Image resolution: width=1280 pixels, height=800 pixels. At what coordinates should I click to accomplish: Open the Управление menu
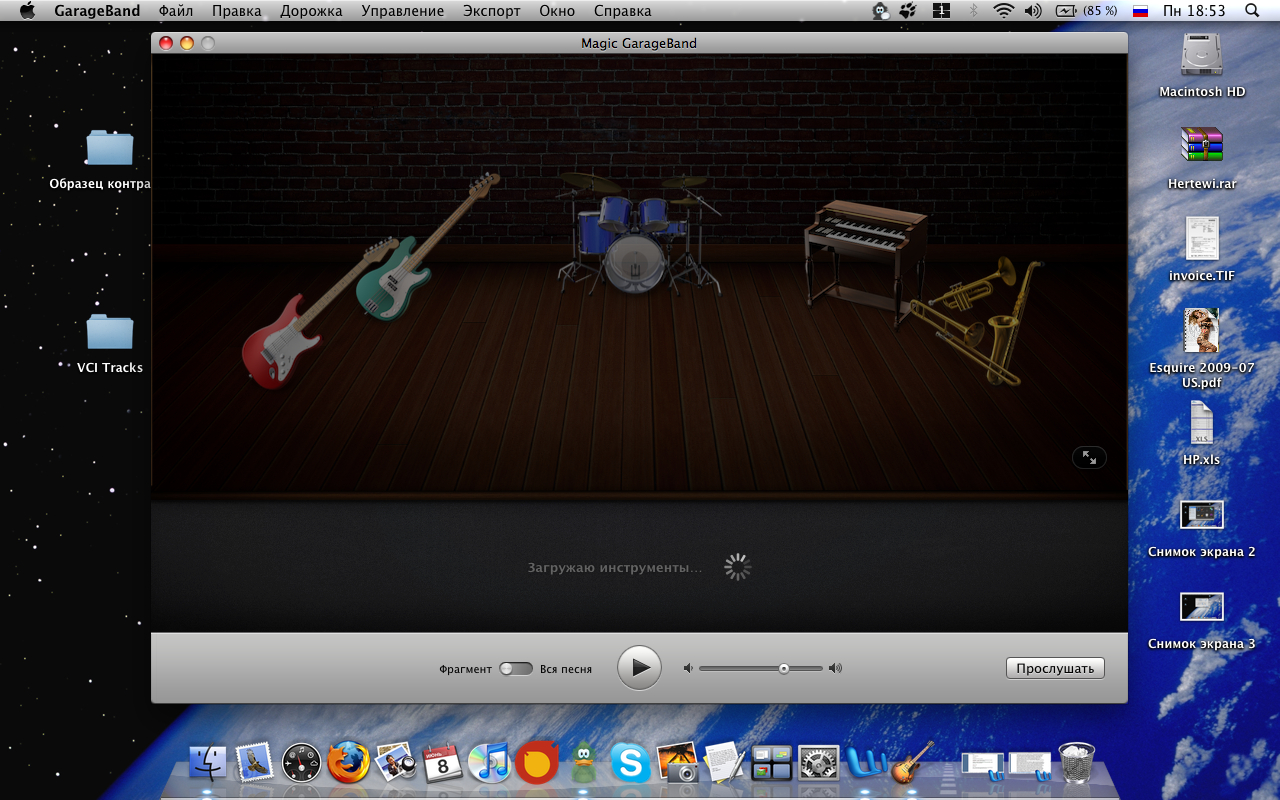402,11
